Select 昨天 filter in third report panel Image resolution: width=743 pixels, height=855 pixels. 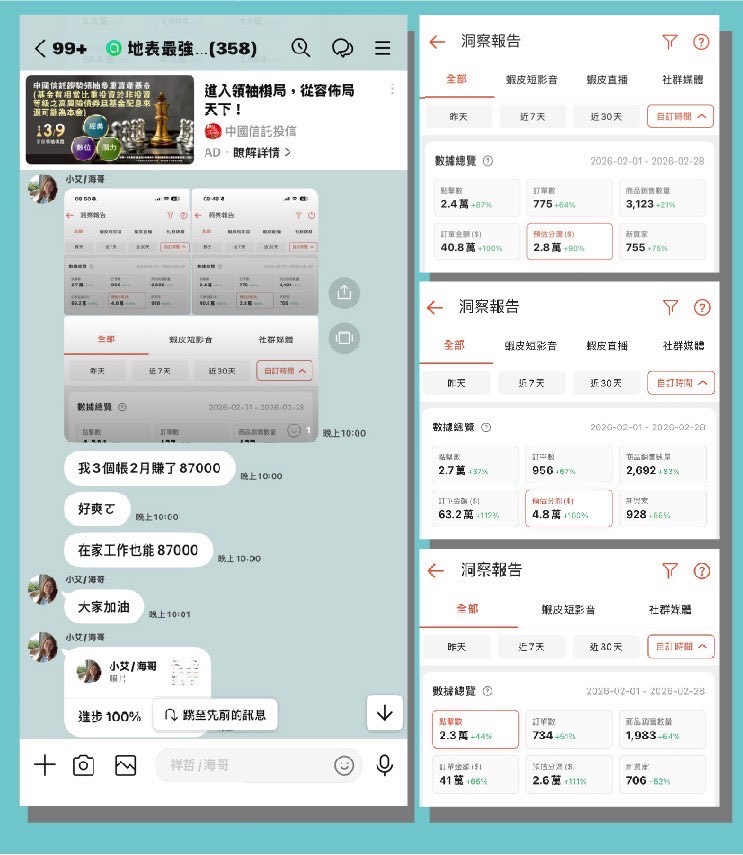[x=457, y=647]
